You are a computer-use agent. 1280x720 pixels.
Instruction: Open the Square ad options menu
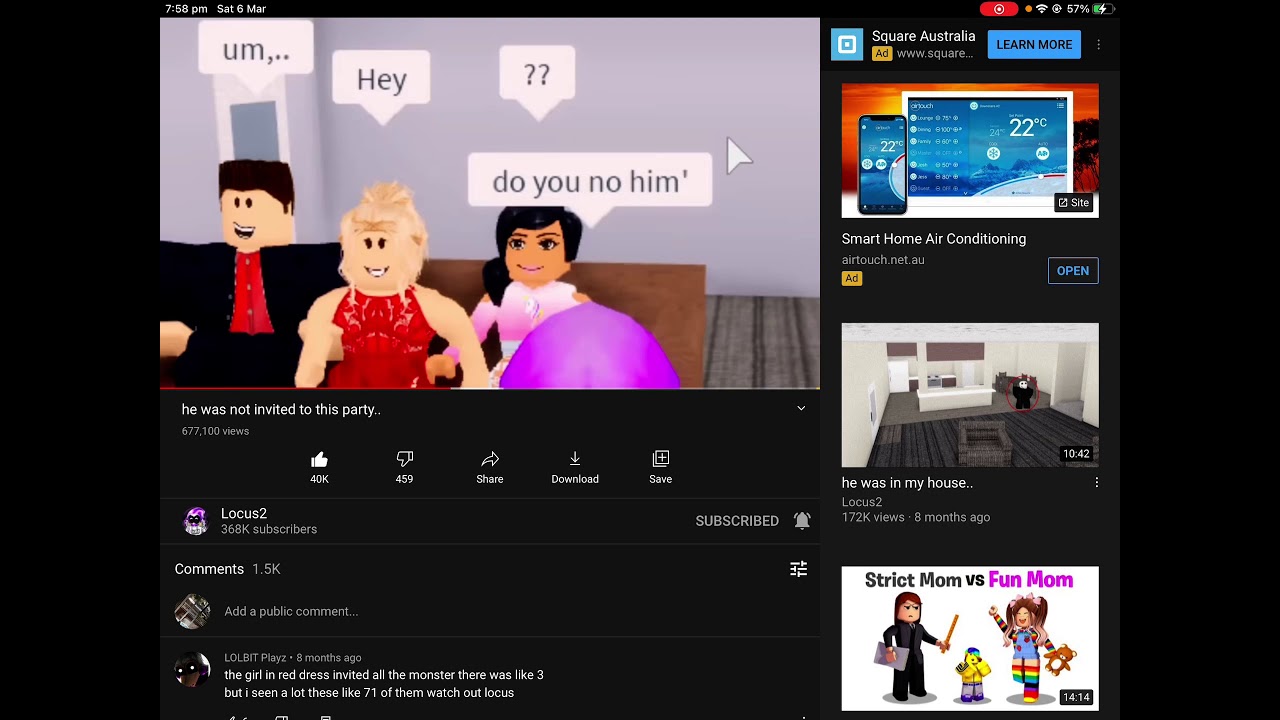tap(1098, 45)
